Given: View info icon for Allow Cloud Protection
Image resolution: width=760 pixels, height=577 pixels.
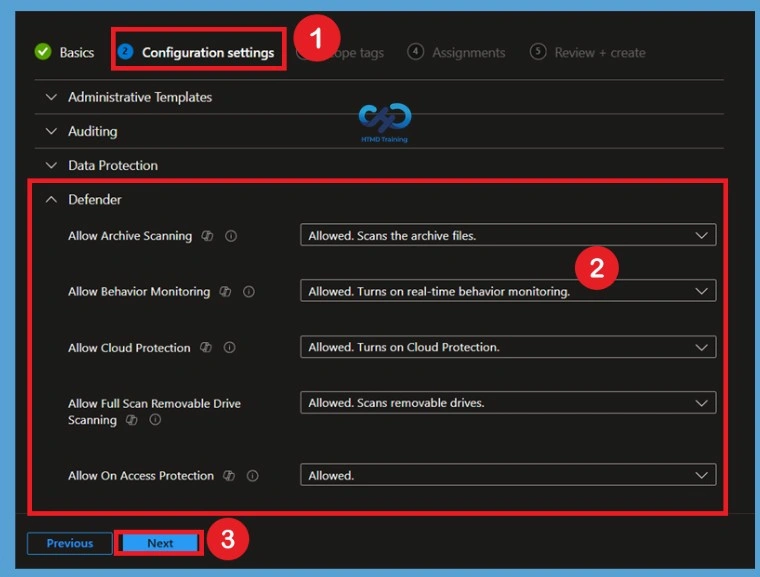Looking at the screenshot, I should click(230, 348).
